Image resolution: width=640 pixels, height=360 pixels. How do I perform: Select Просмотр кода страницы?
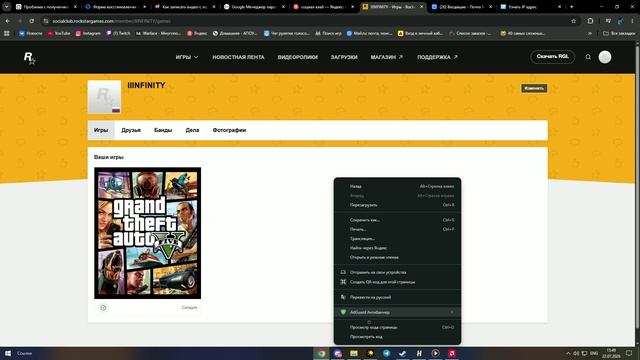point(398,327)
